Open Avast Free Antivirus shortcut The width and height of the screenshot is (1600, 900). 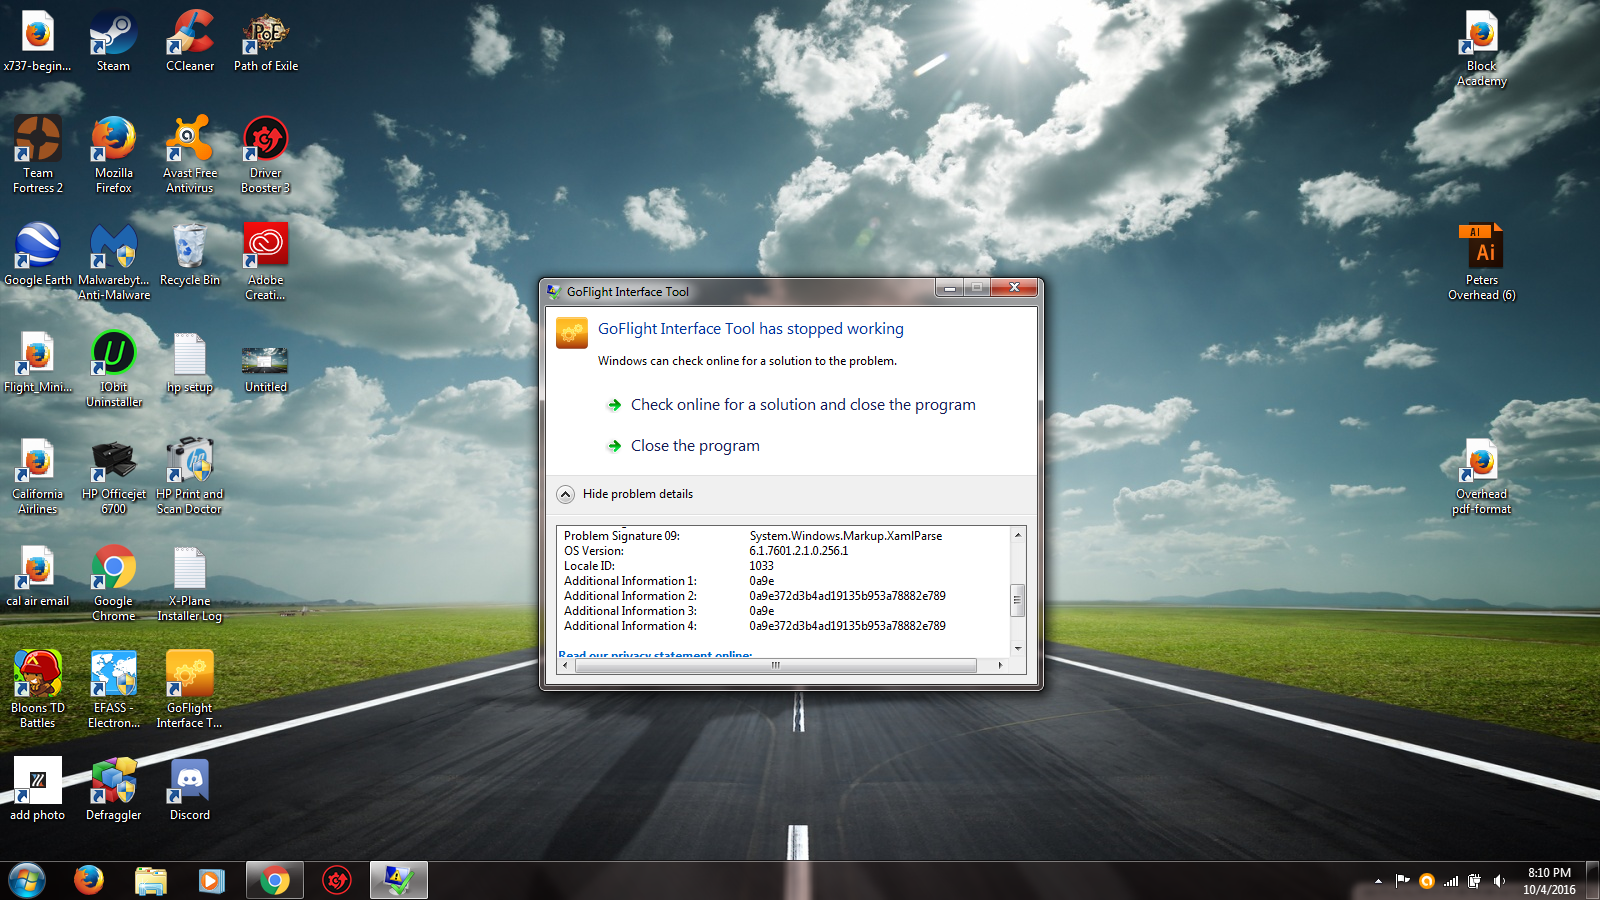[x=190, y=148]
